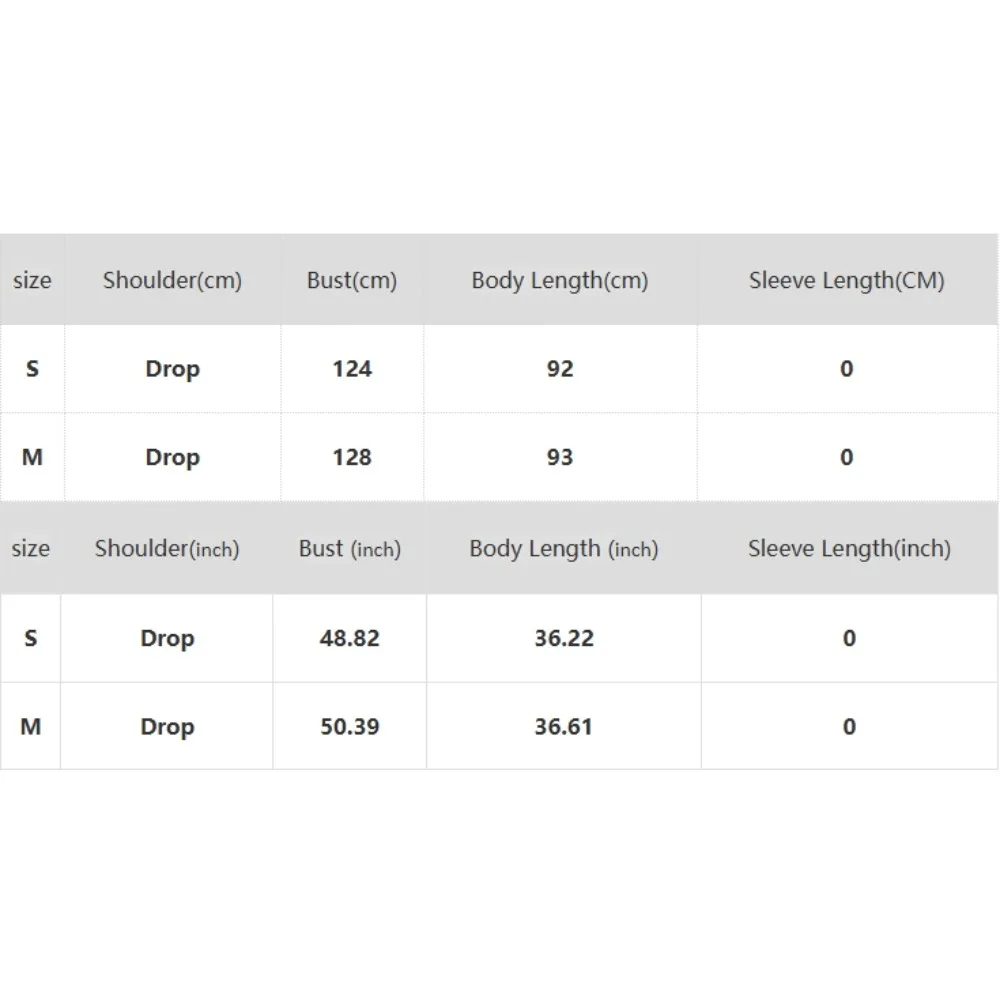Click the Shoulder(inch) column header
1000x1000 pixels.
[167, 549]
